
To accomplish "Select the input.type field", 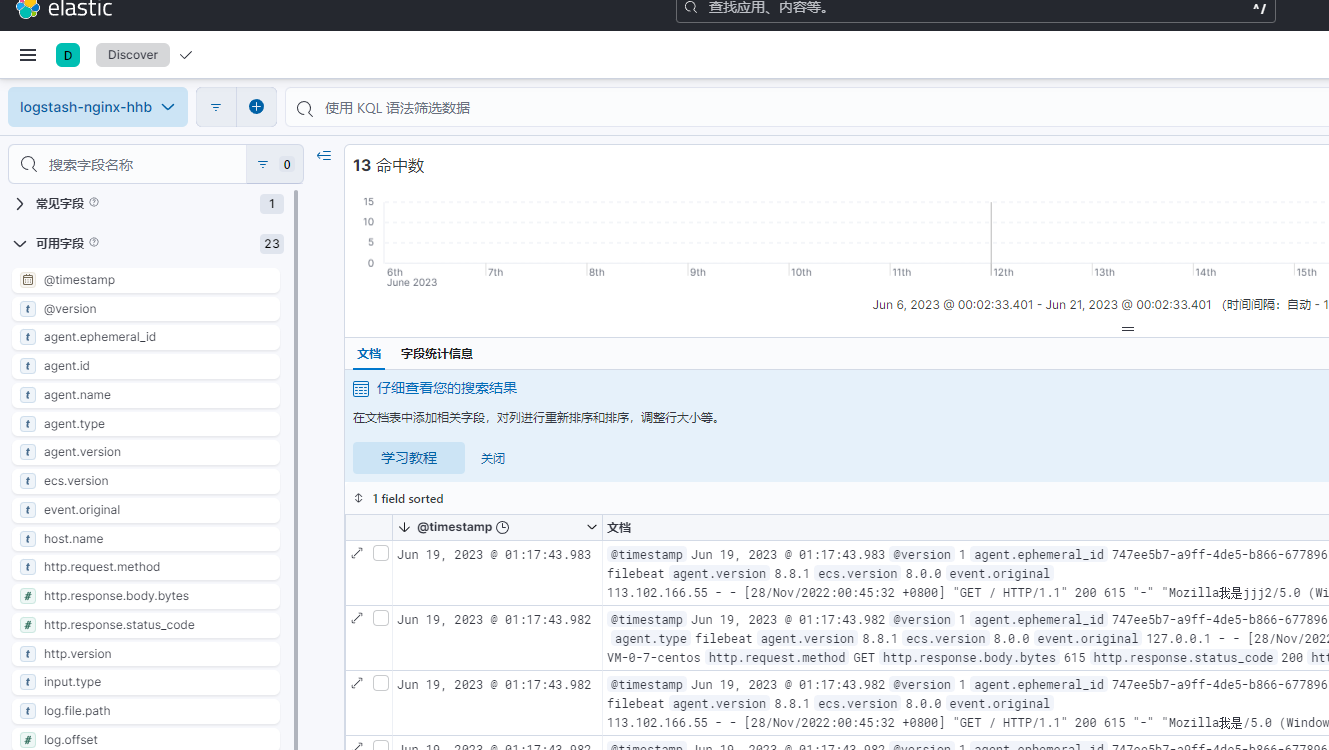I will click(146, 682).
